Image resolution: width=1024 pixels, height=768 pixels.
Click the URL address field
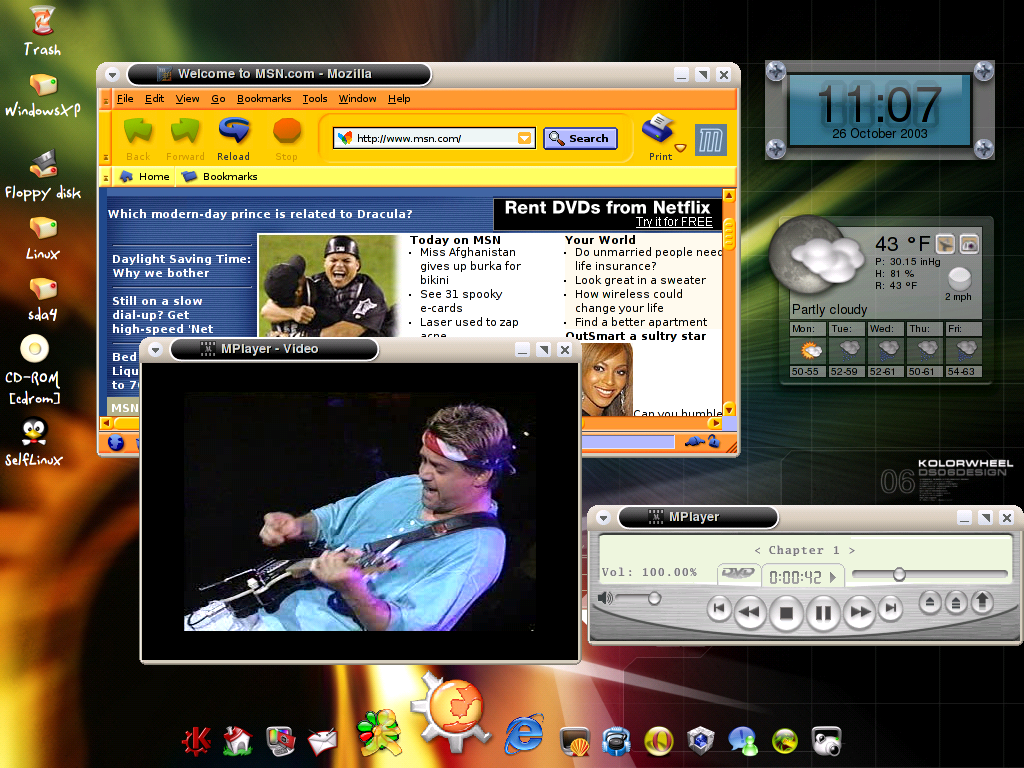point(434,138)
